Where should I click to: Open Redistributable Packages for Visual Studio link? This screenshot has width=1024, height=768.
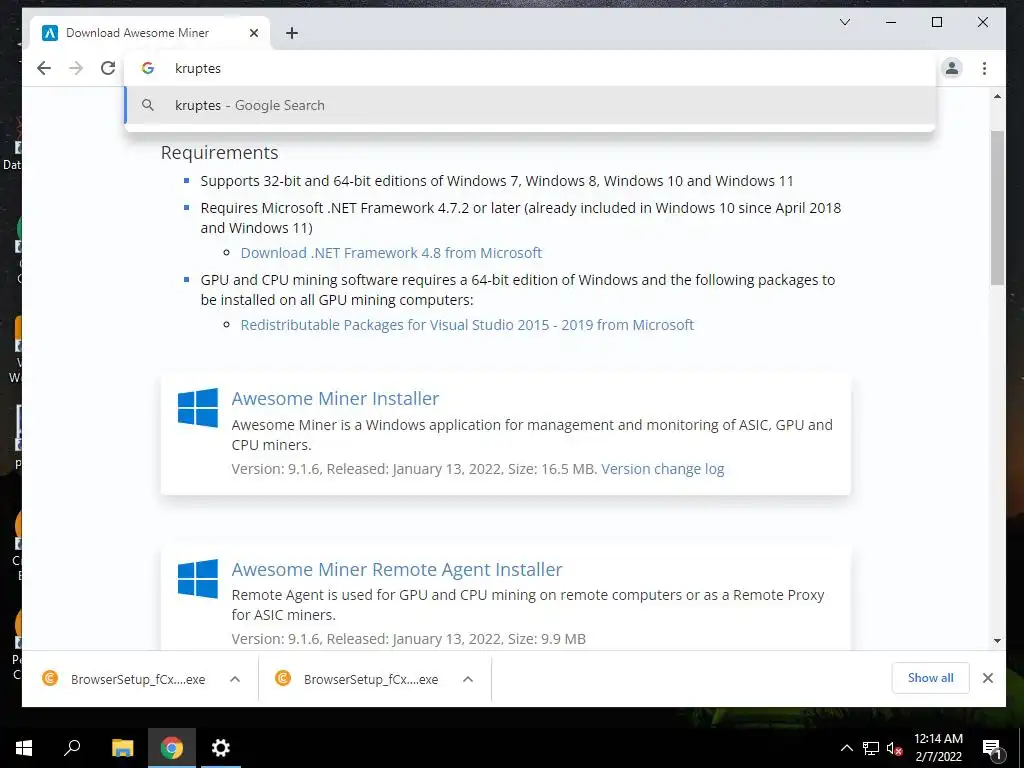[467, 325]
